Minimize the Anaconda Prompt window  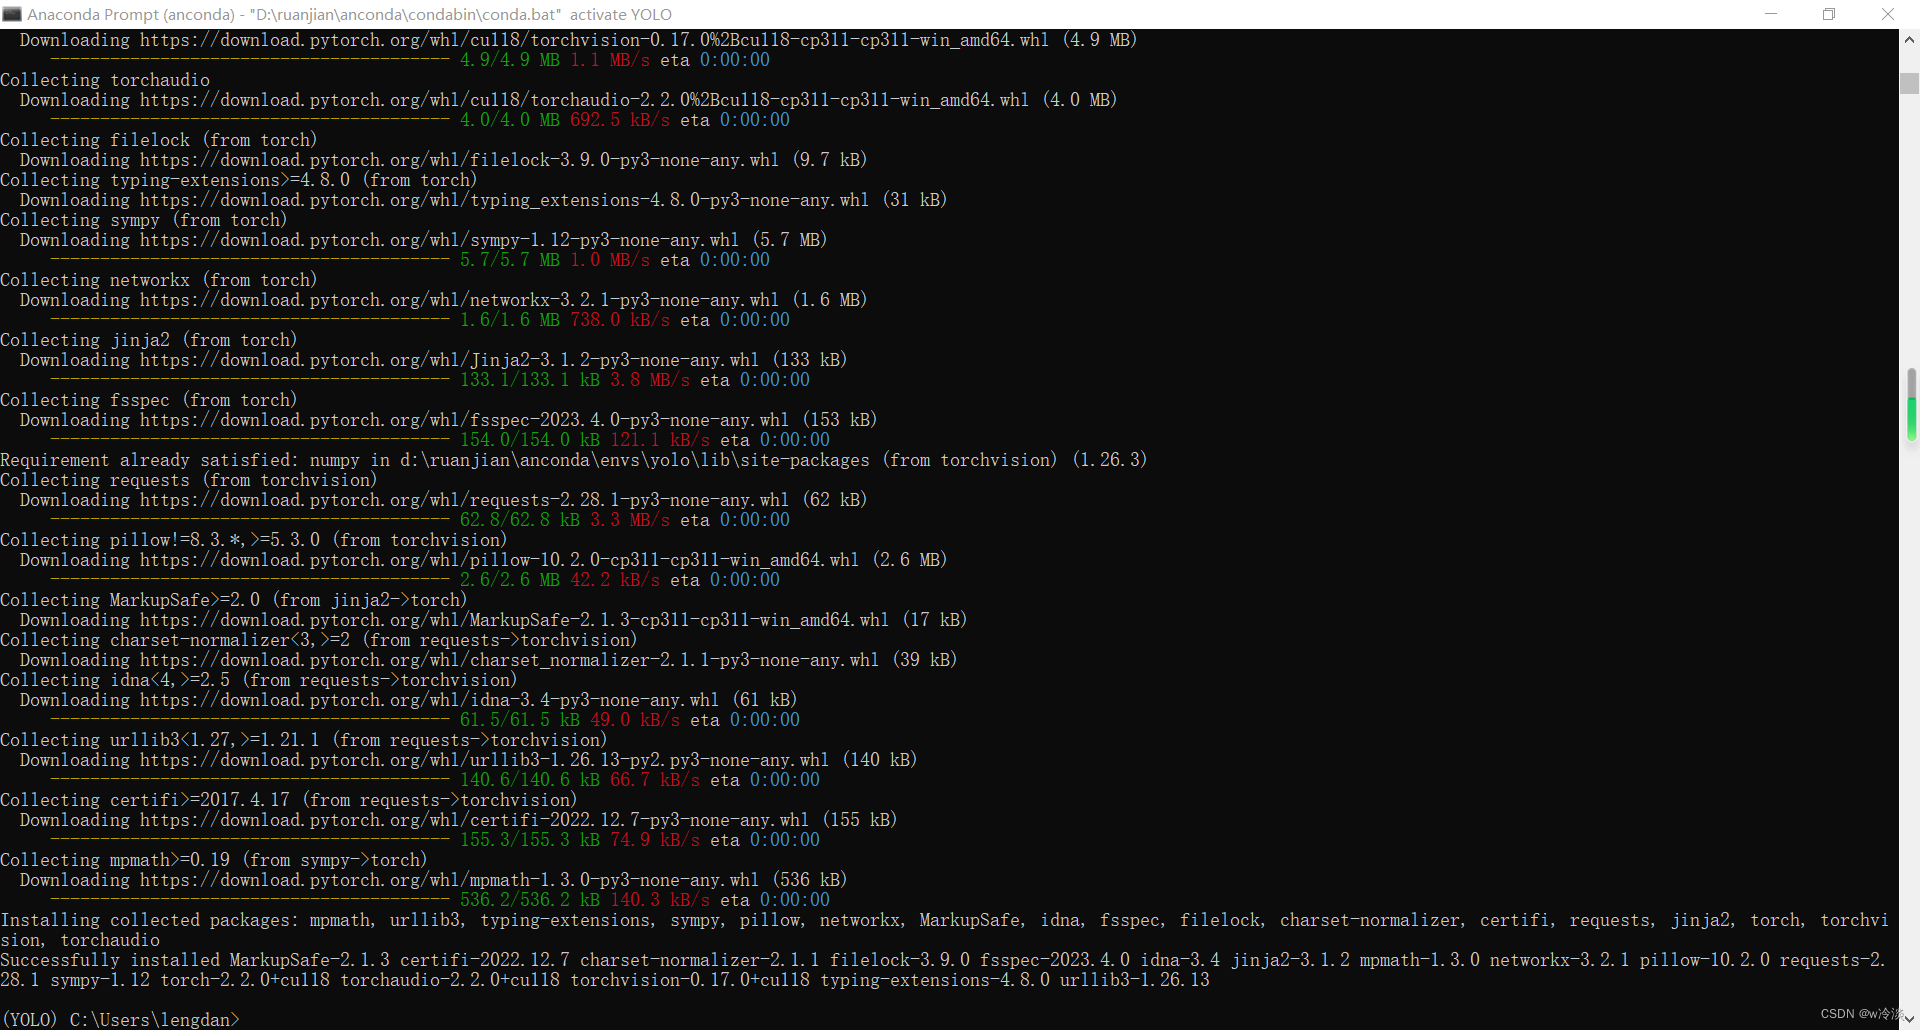click(1771, 14)
